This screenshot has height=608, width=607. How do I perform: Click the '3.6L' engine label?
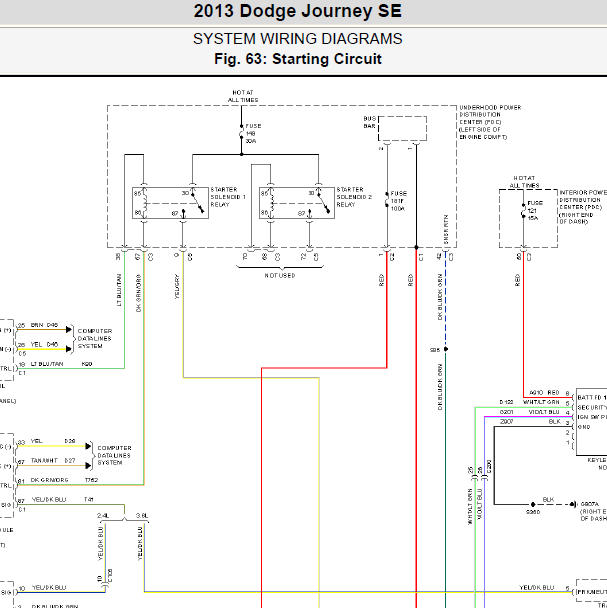click(142, 516)
